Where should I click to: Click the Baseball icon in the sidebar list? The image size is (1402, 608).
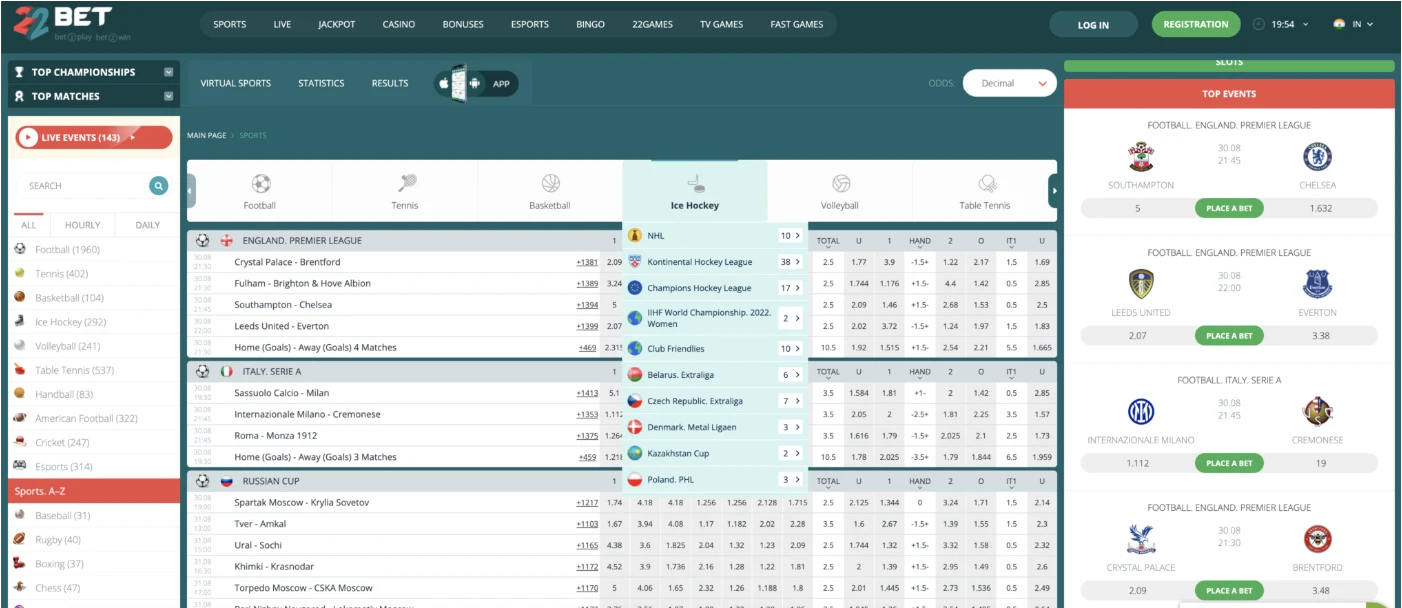[20, 515]
